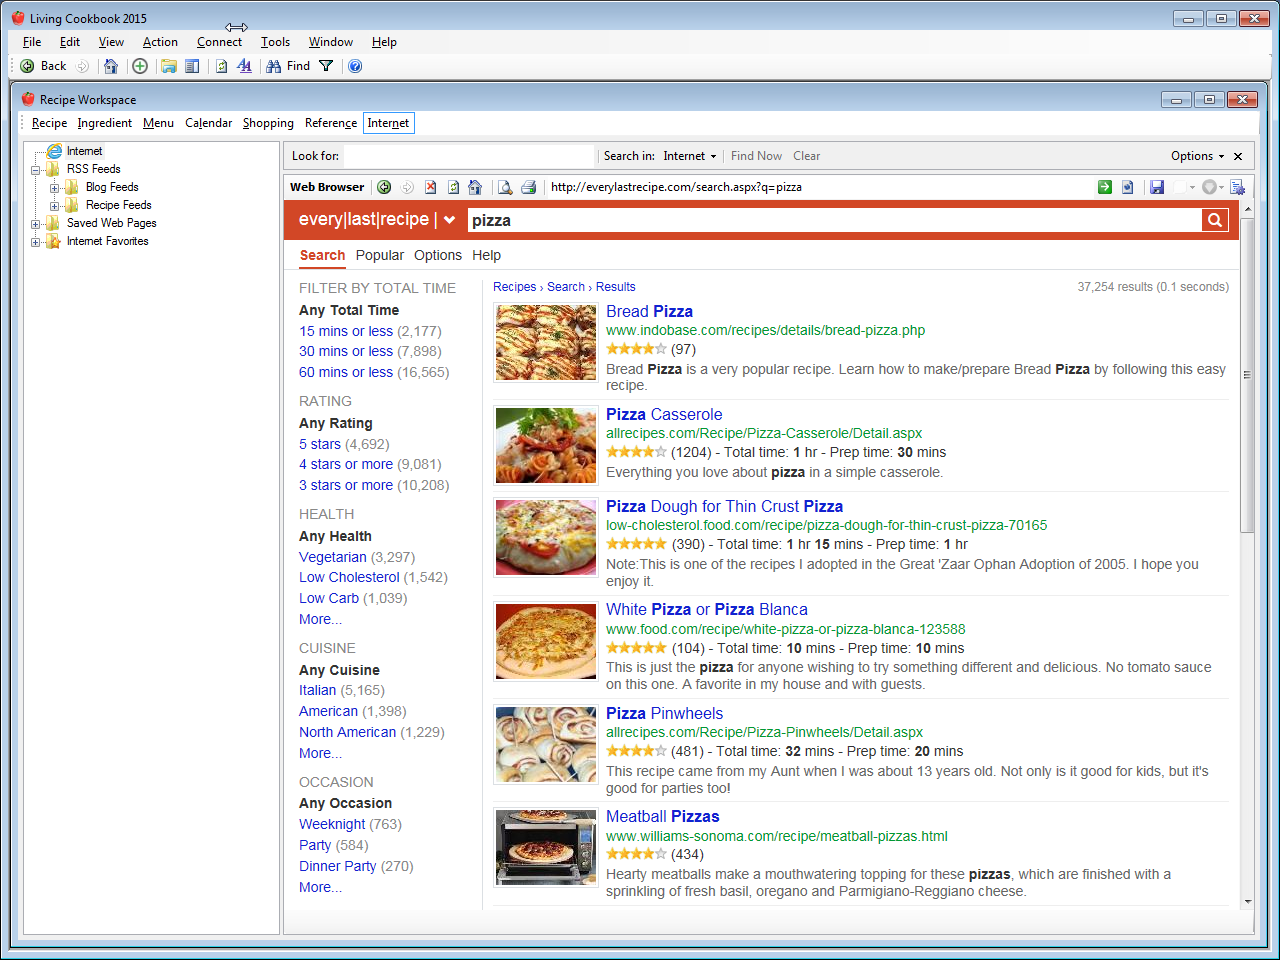Click the web browser print preview icon

point(505,187)
